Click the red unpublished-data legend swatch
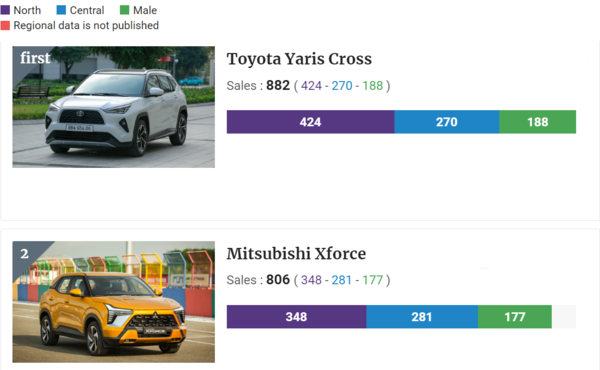Viewport: 600px width, 370px height. tap(5, 25)
